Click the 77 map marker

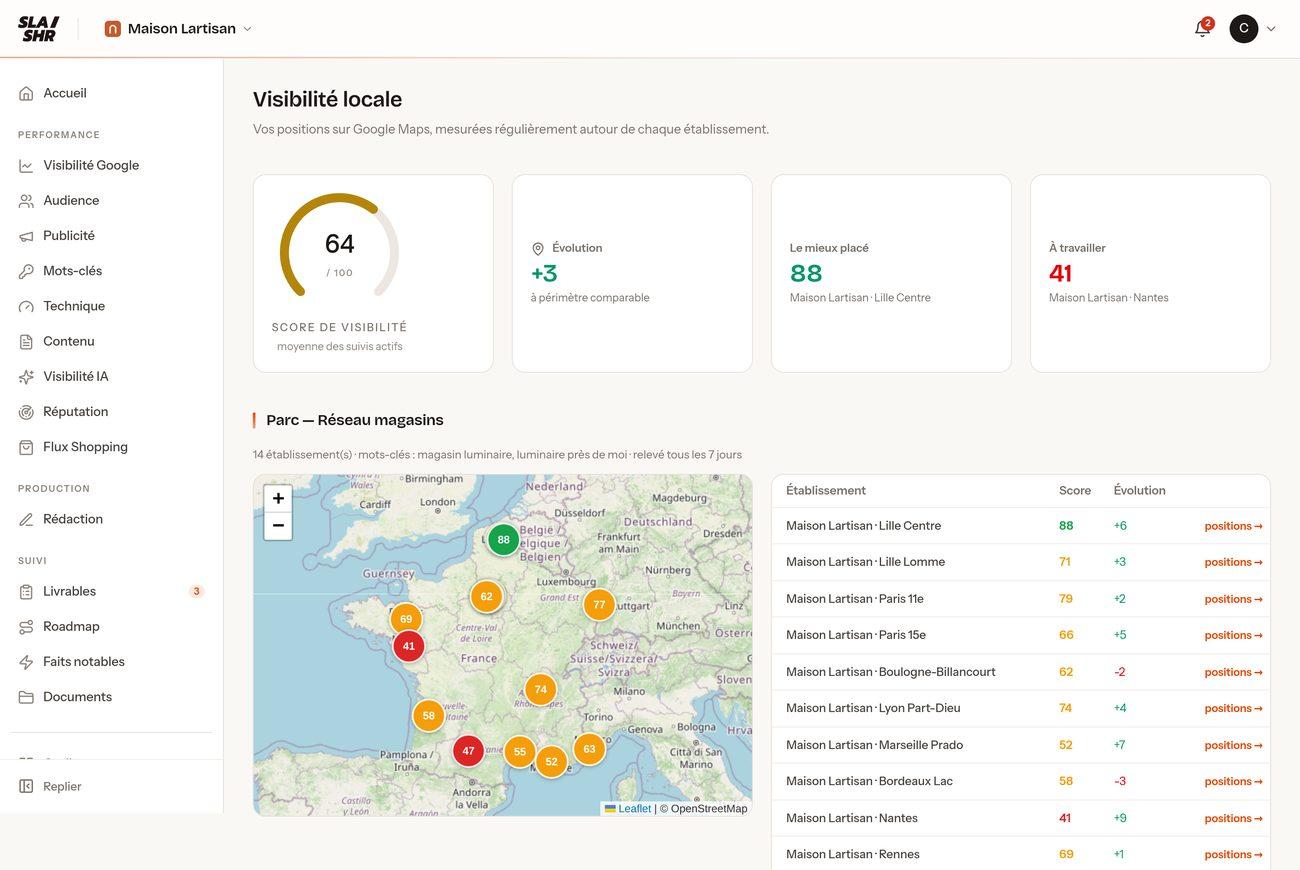coord(599,604)
